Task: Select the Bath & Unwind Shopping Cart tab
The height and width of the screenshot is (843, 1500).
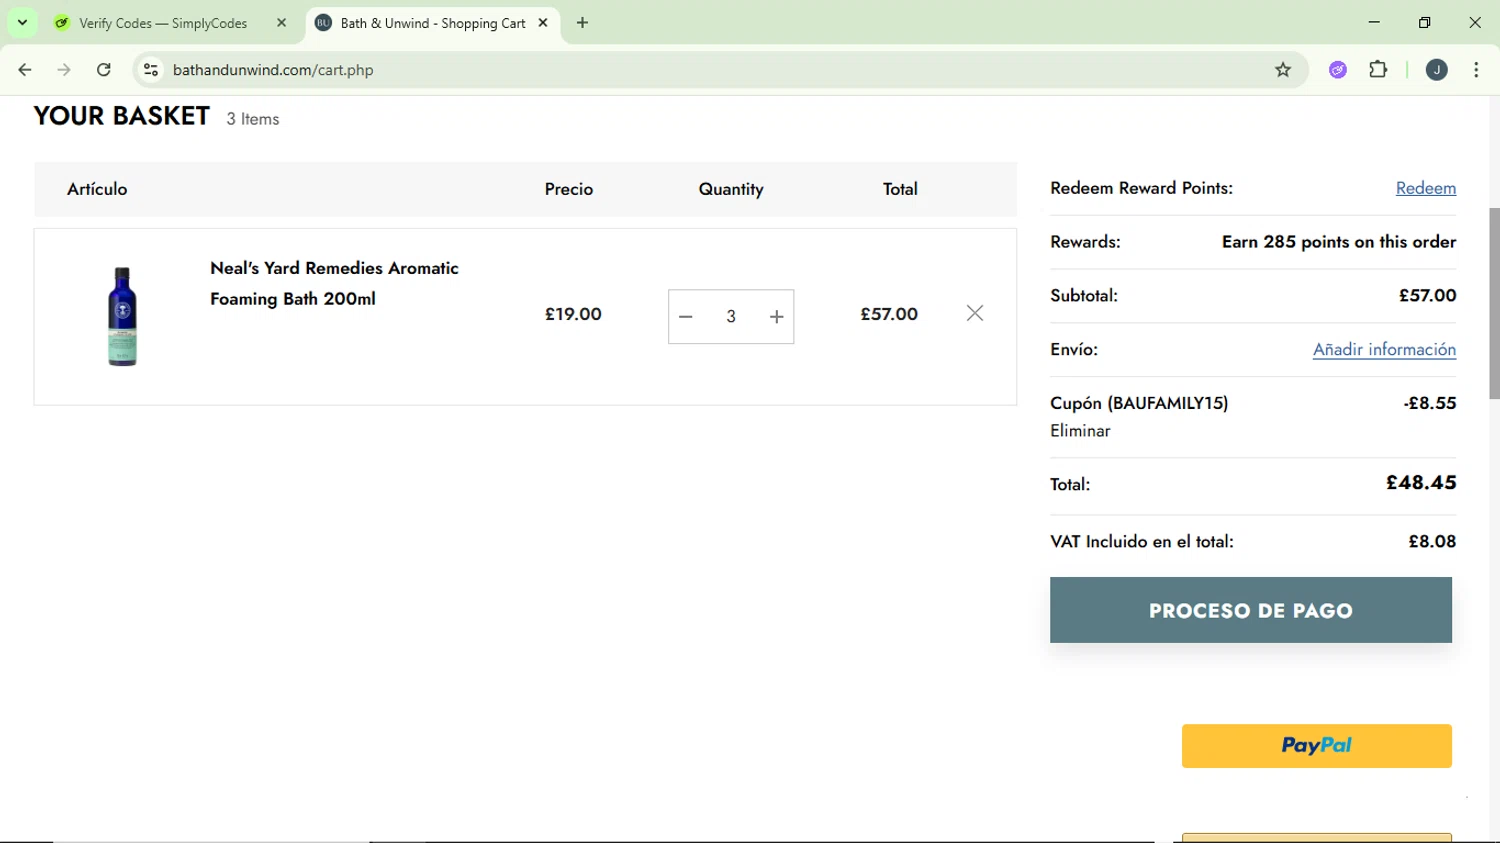Action: (x=432, y=23)
